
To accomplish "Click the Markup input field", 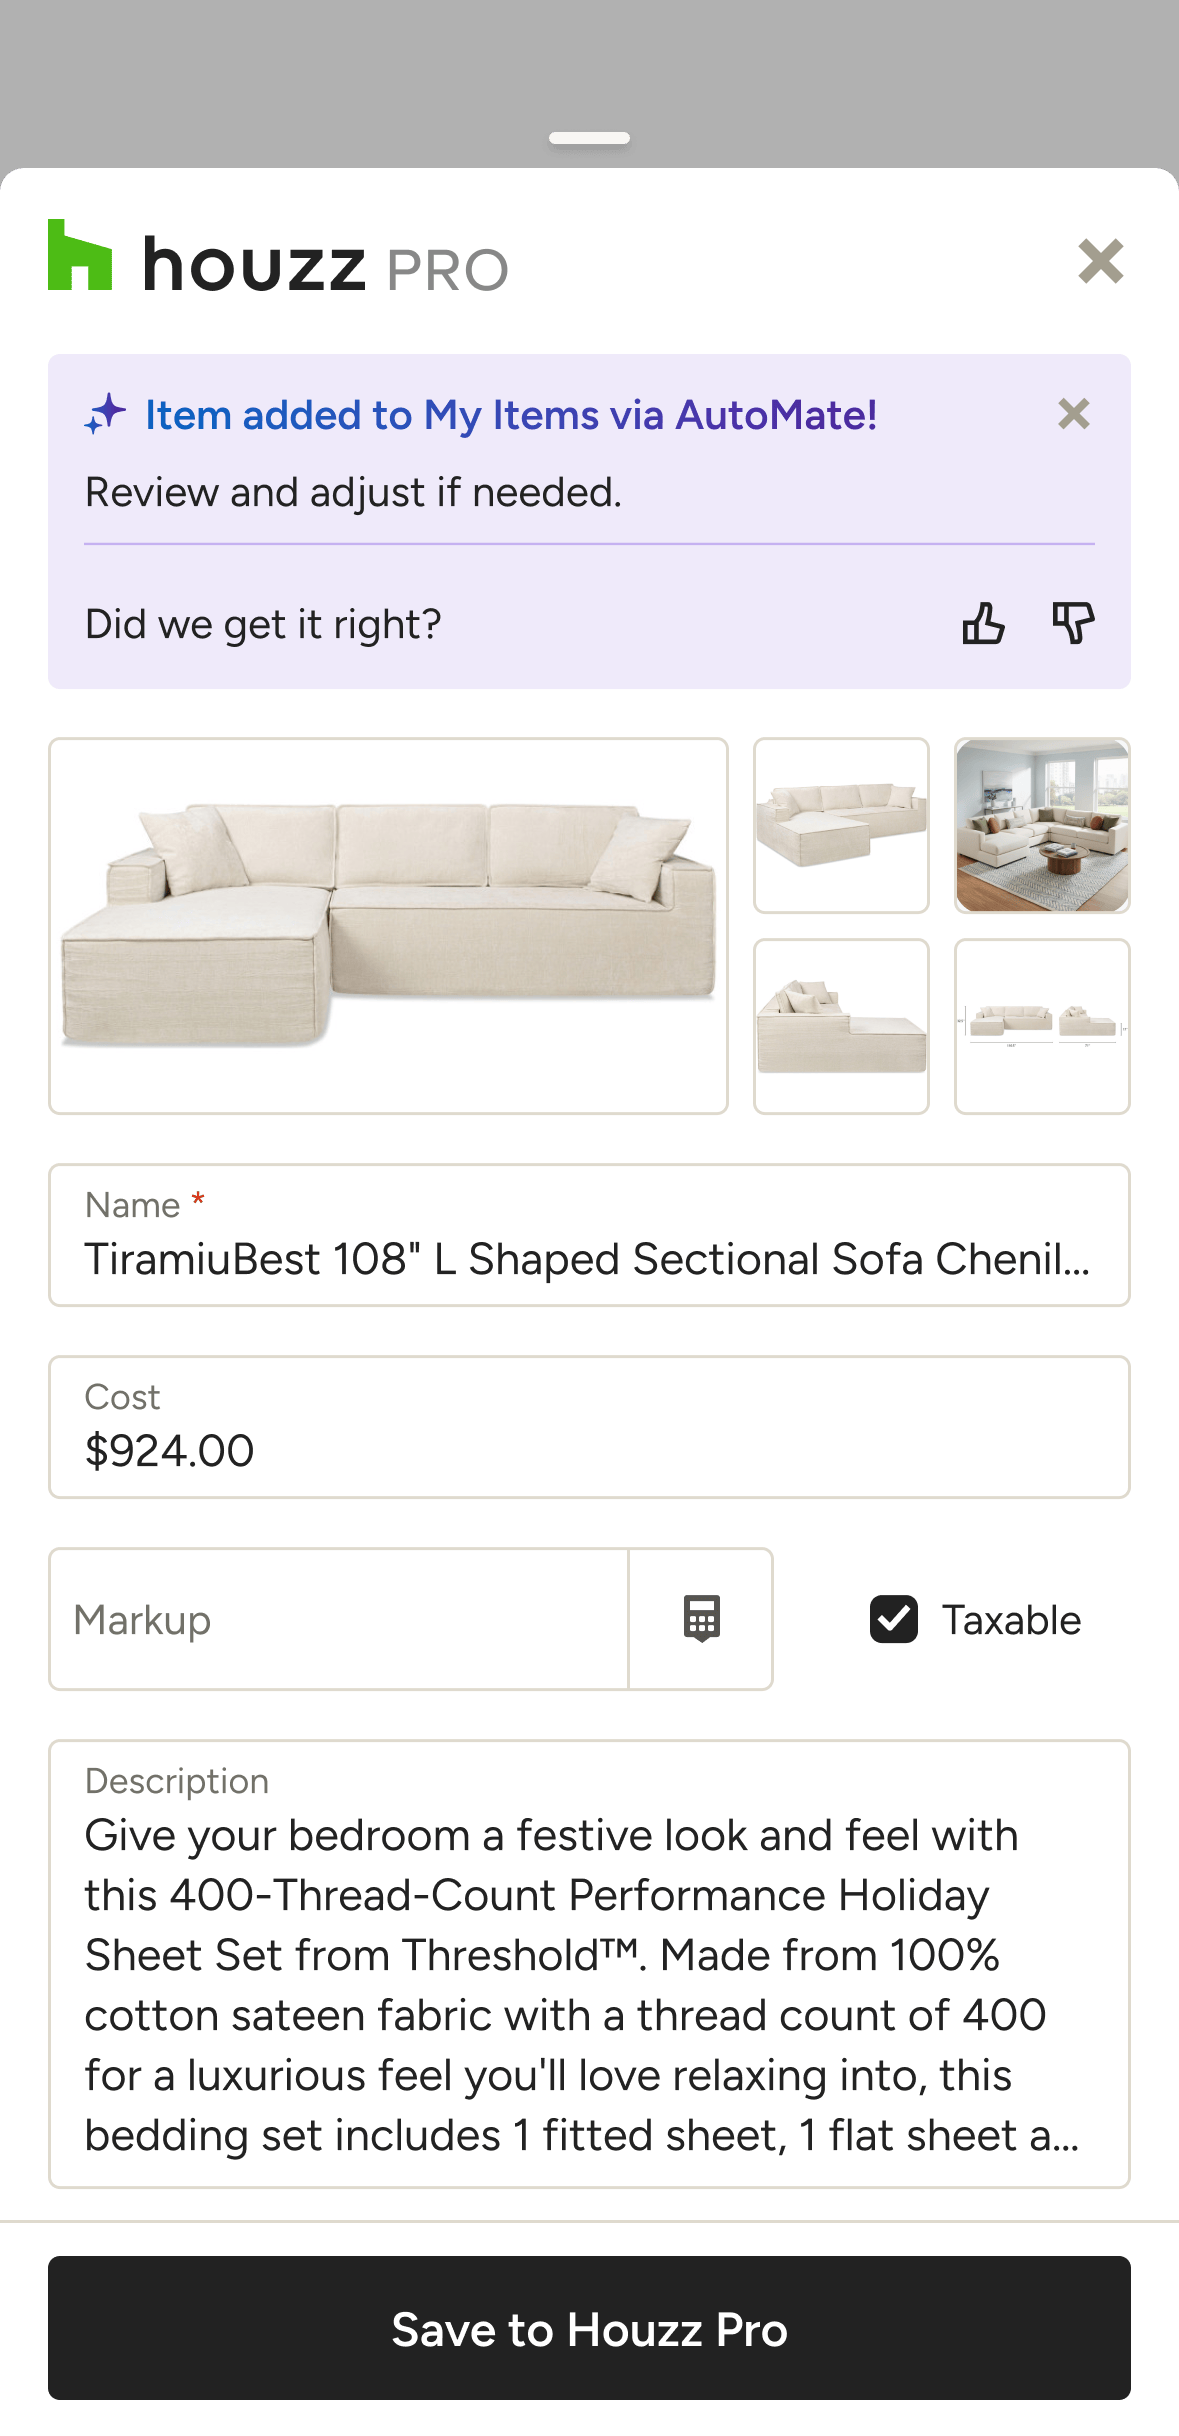I will (x=338, y=1619).
